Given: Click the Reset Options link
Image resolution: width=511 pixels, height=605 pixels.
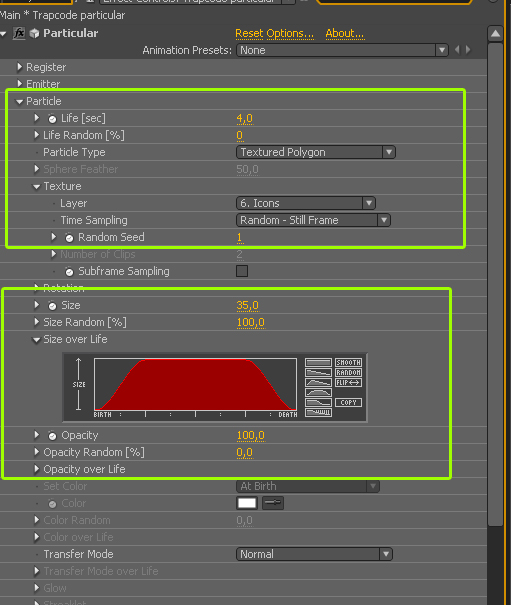Looking at the screenshot, I should coord(274,34).
